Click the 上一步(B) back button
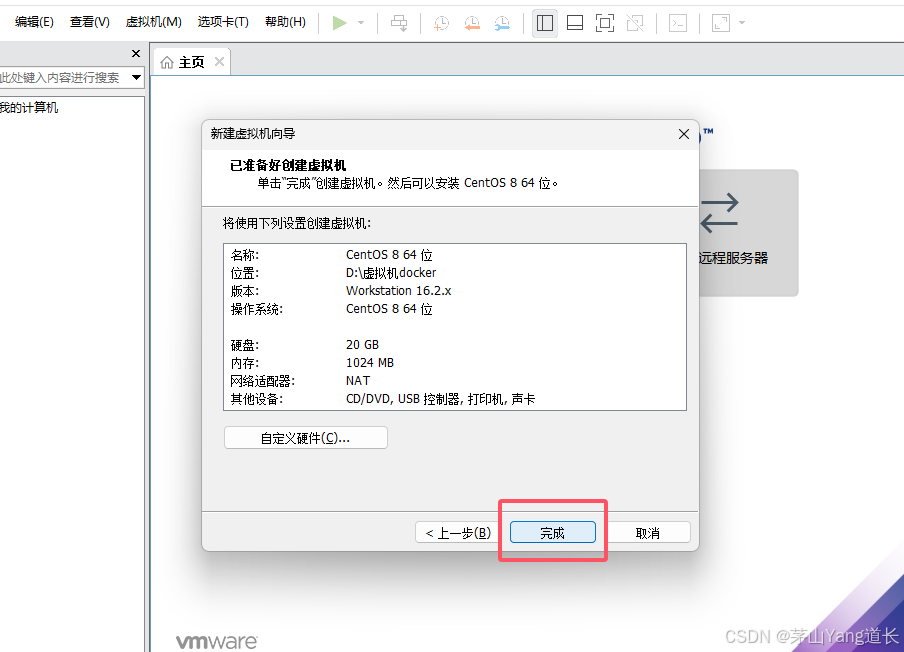The width and height of the screenshot is (904, 652). (458, 533)
